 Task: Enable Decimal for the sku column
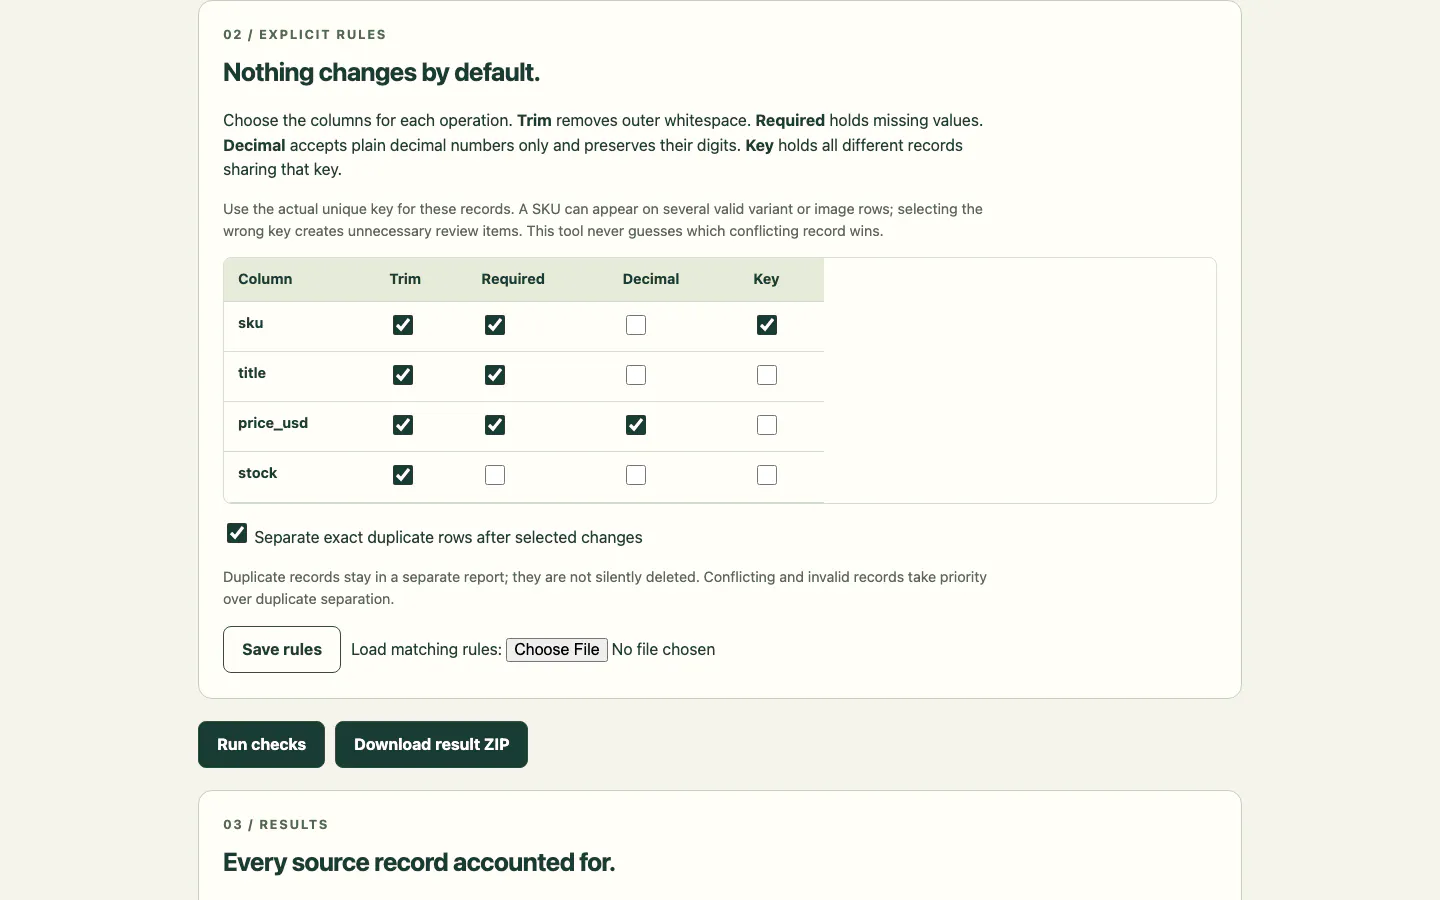636,325
